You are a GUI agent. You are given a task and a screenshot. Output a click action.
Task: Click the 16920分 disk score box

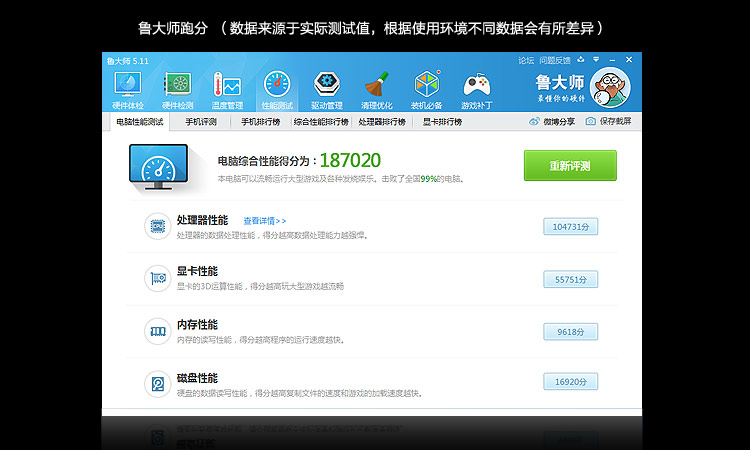571,382
